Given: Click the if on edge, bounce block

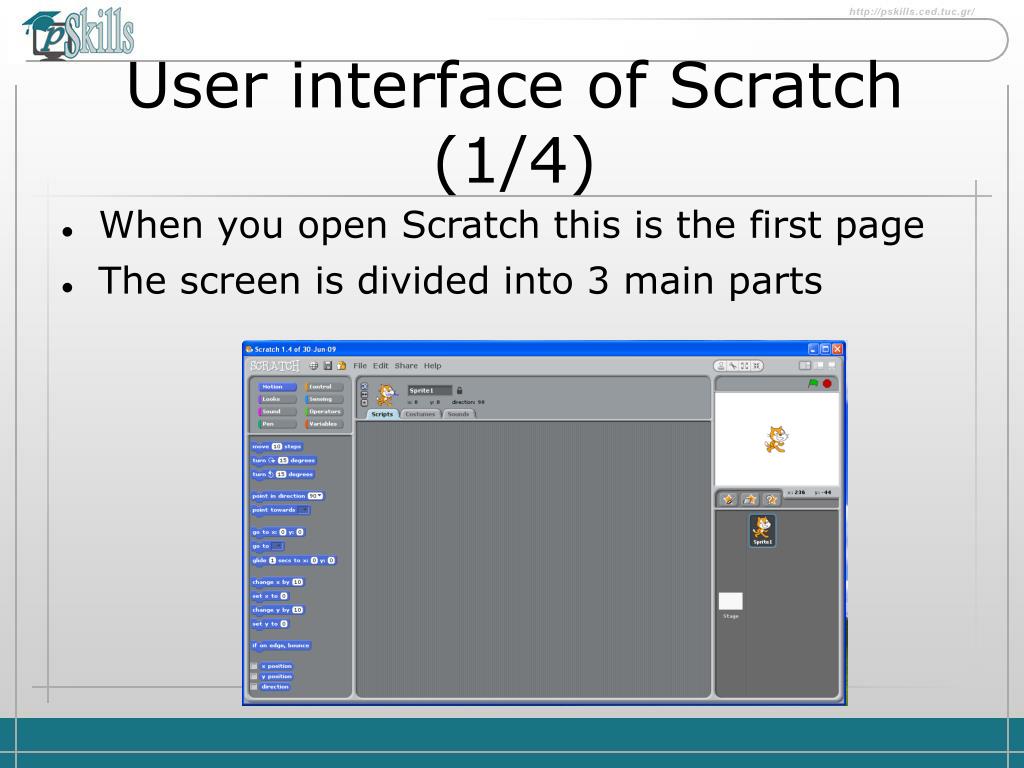Looking at the screenshot, I should [281, 645].
